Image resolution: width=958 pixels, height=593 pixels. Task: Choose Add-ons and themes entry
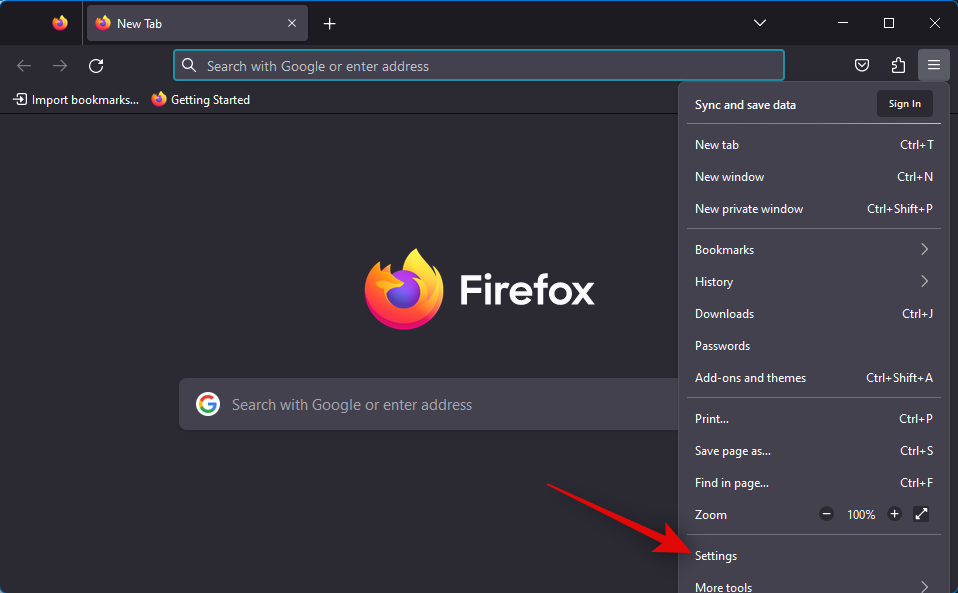tap(750, 378)
